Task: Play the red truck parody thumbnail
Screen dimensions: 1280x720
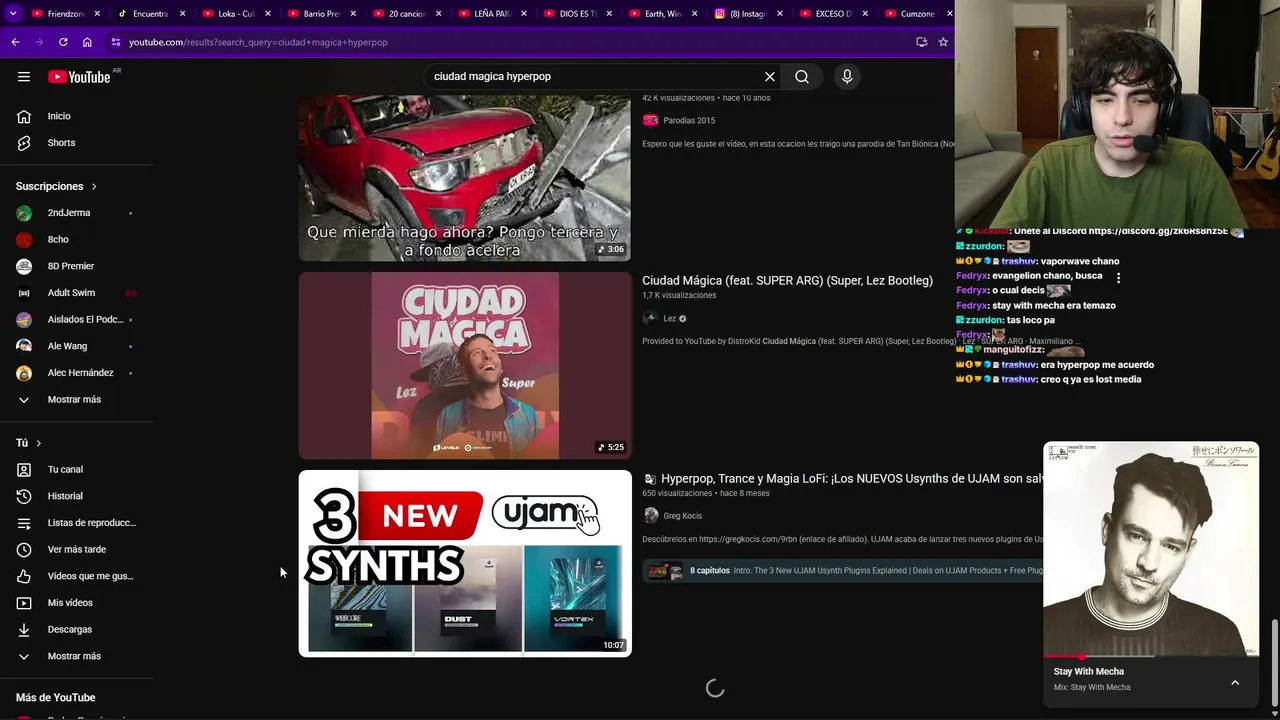Action: (465, 178)
